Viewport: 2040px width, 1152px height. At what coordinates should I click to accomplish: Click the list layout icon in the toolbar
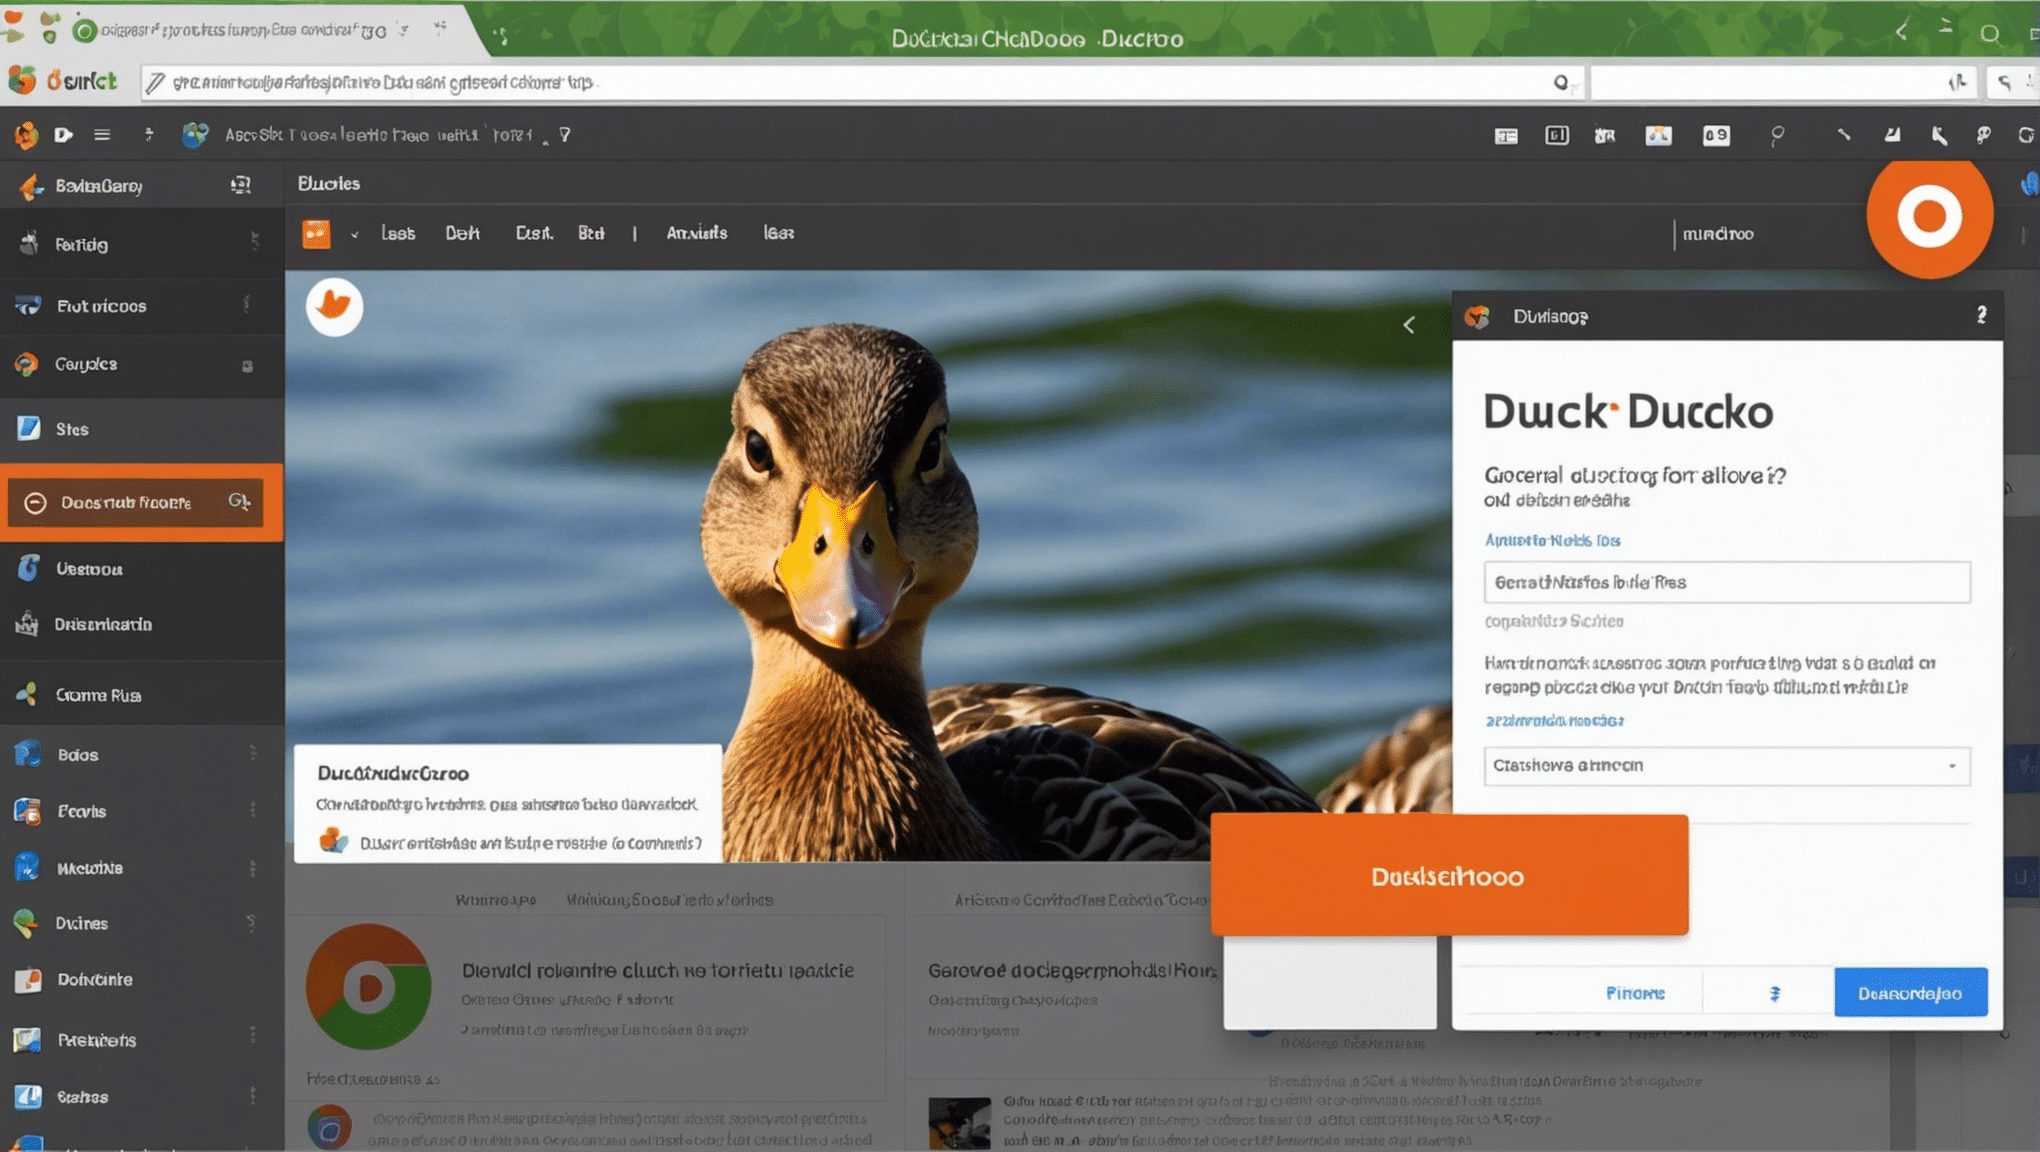click(1506, 136)
